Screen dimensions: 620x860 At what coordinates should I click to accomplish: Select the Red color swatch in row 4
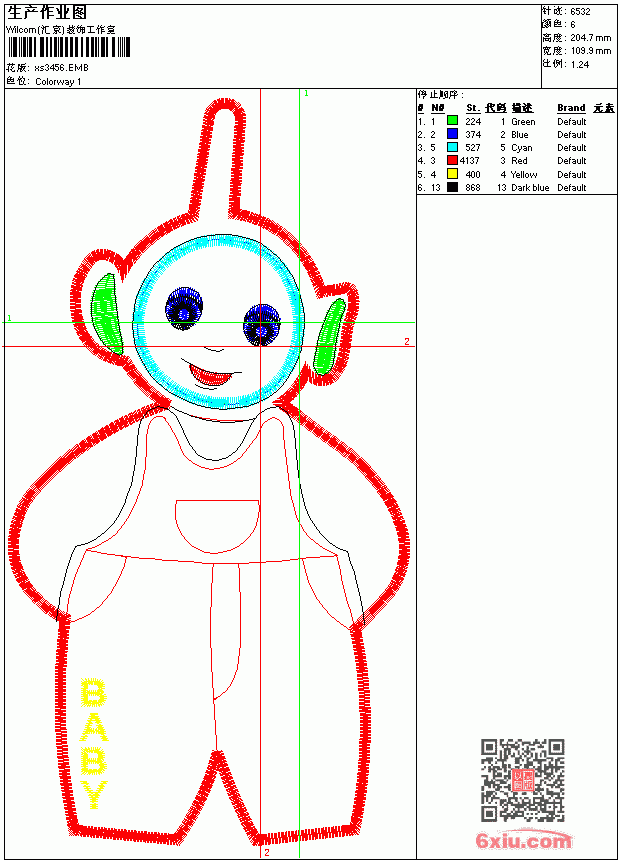coord(452,160)
